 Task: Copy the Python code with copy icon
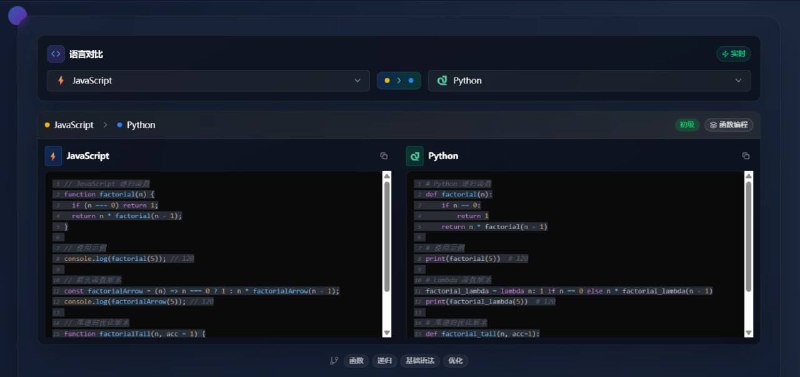pyautogui.click(x=745, y=156)
